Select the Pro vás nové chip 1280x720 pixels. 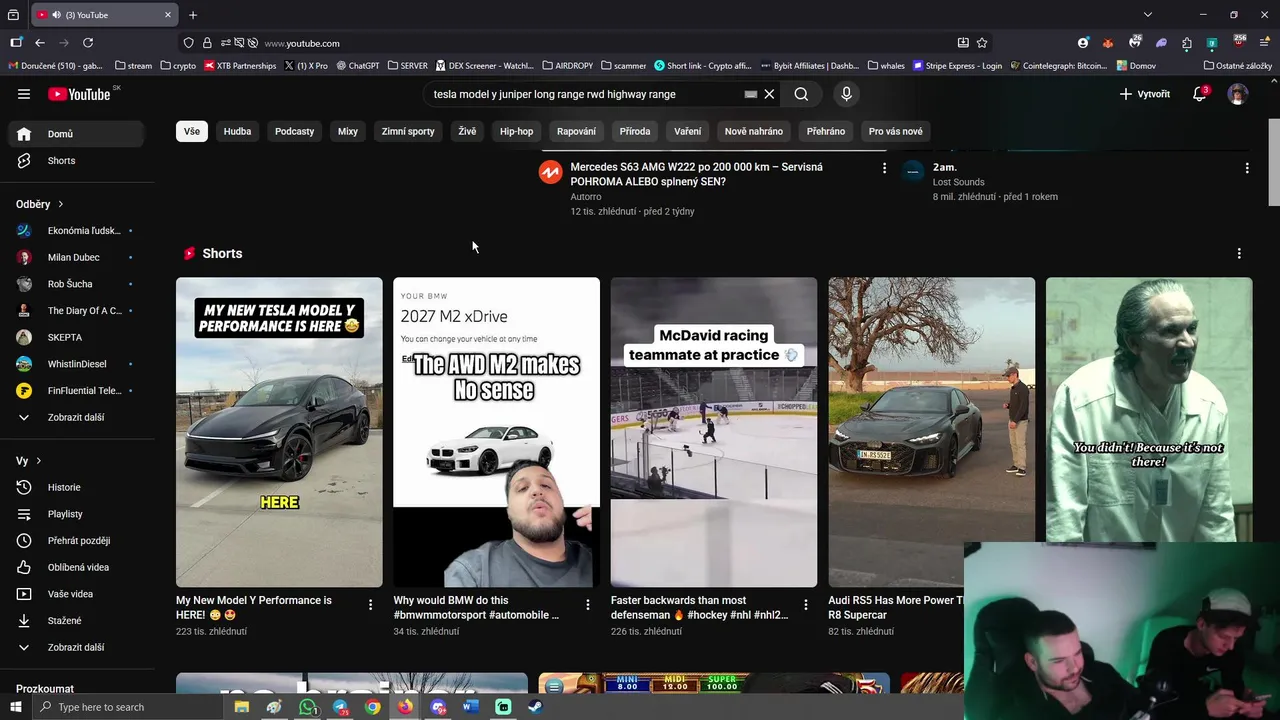(896, 131)
